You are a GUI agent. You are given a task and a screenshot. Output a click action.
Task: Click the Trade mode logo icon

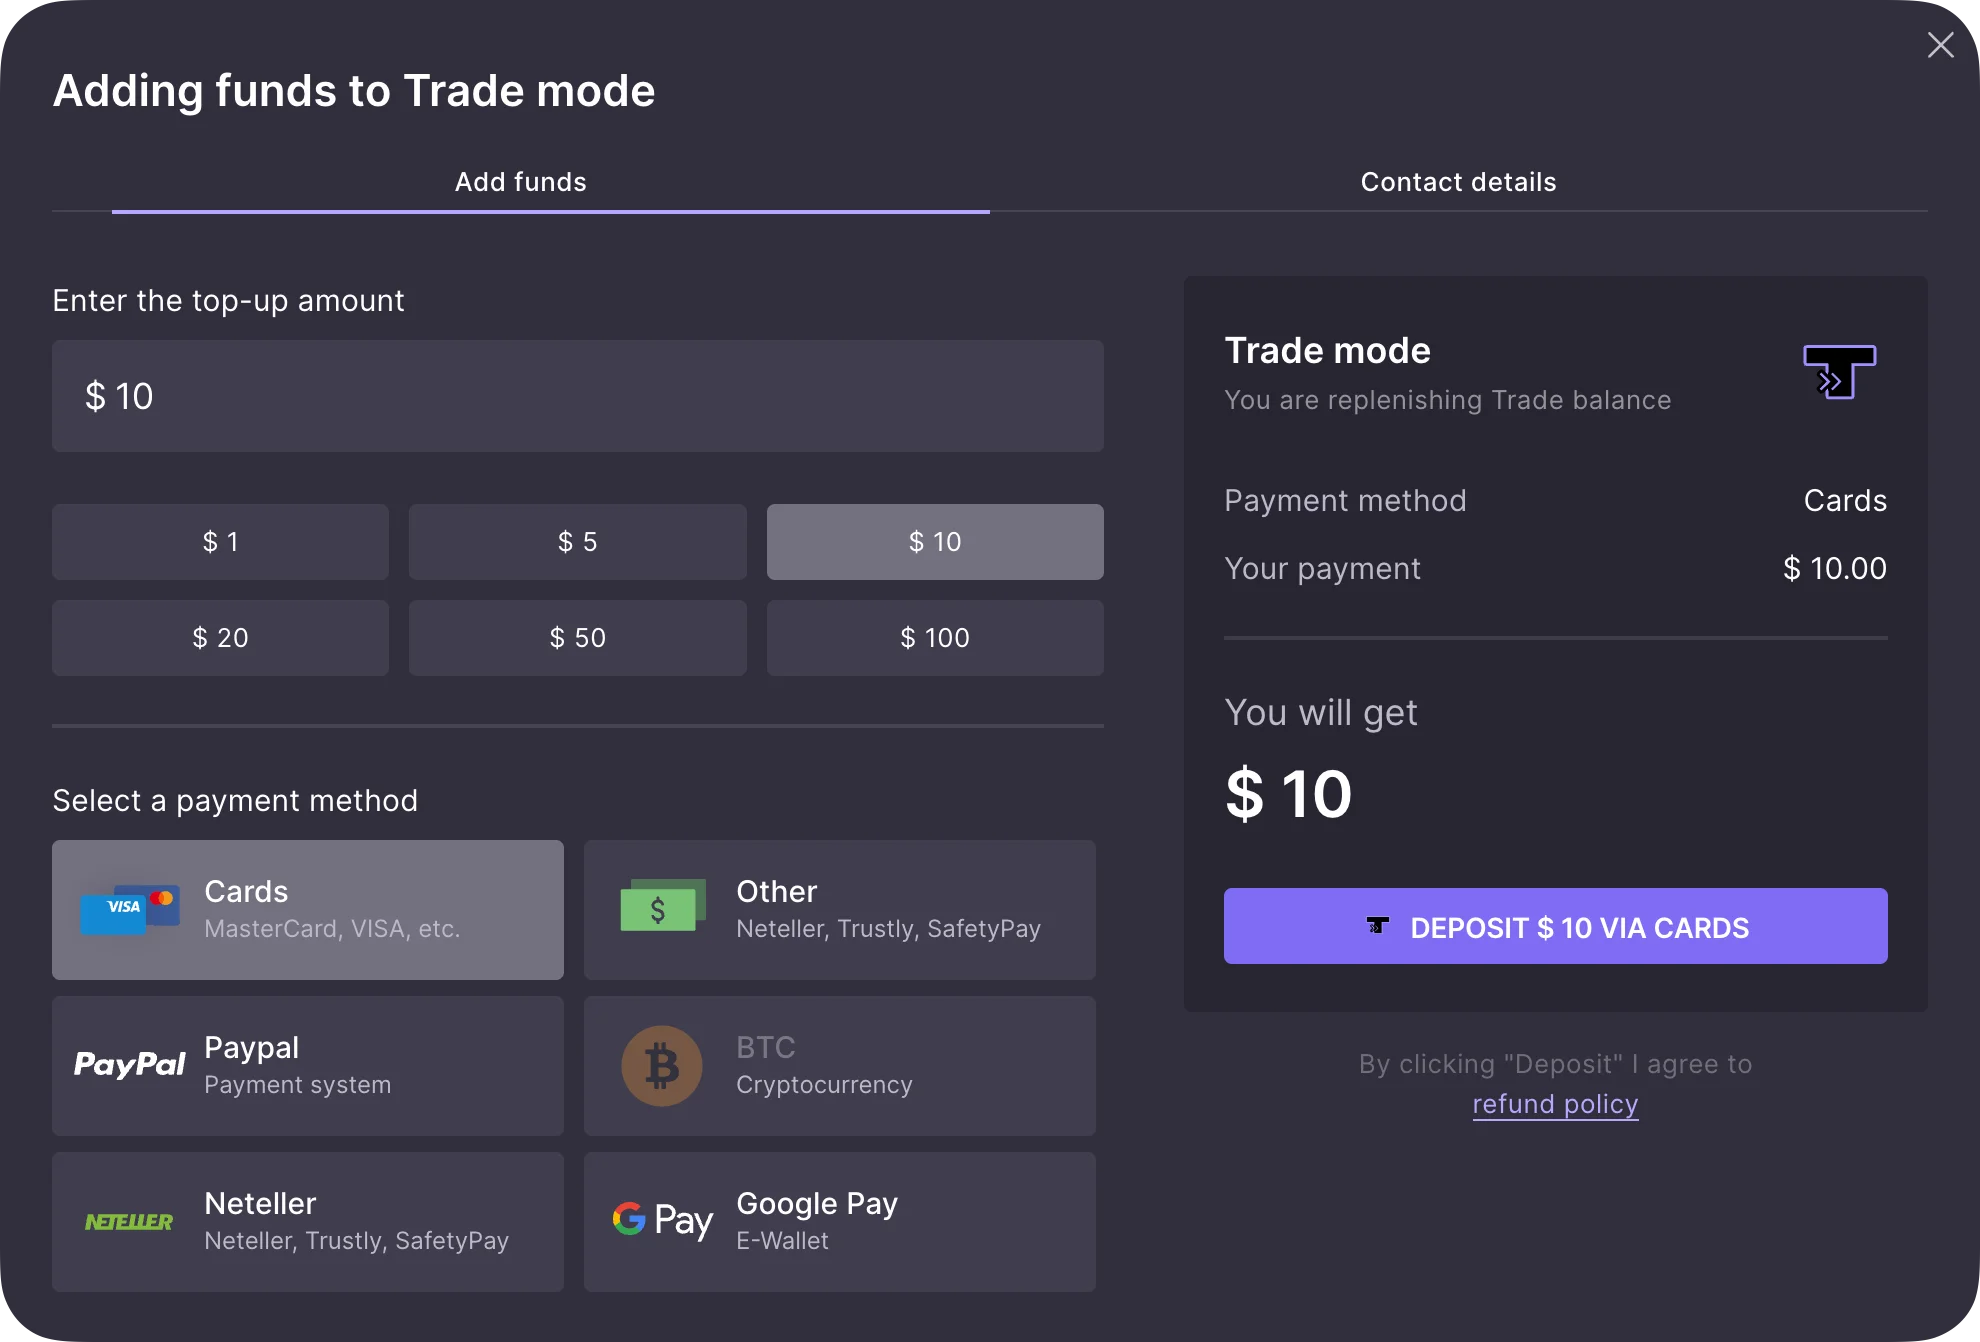(x=1839, y=372)
